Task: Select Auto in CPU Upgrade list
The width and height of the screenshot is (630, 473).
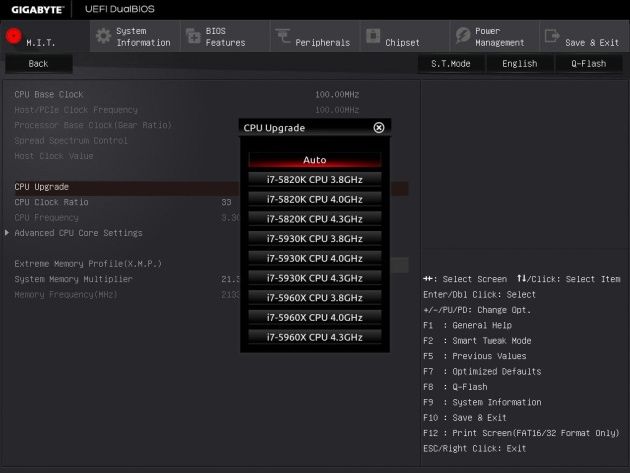Action: click(x=315, y=160)
